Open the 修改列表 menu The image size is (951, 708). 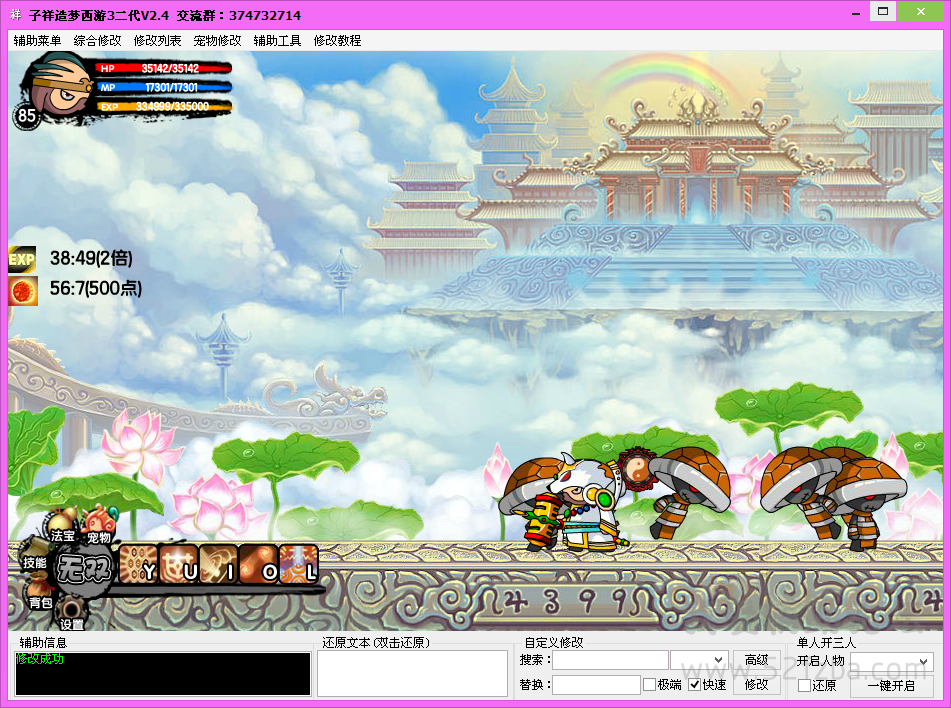[158, 41]
